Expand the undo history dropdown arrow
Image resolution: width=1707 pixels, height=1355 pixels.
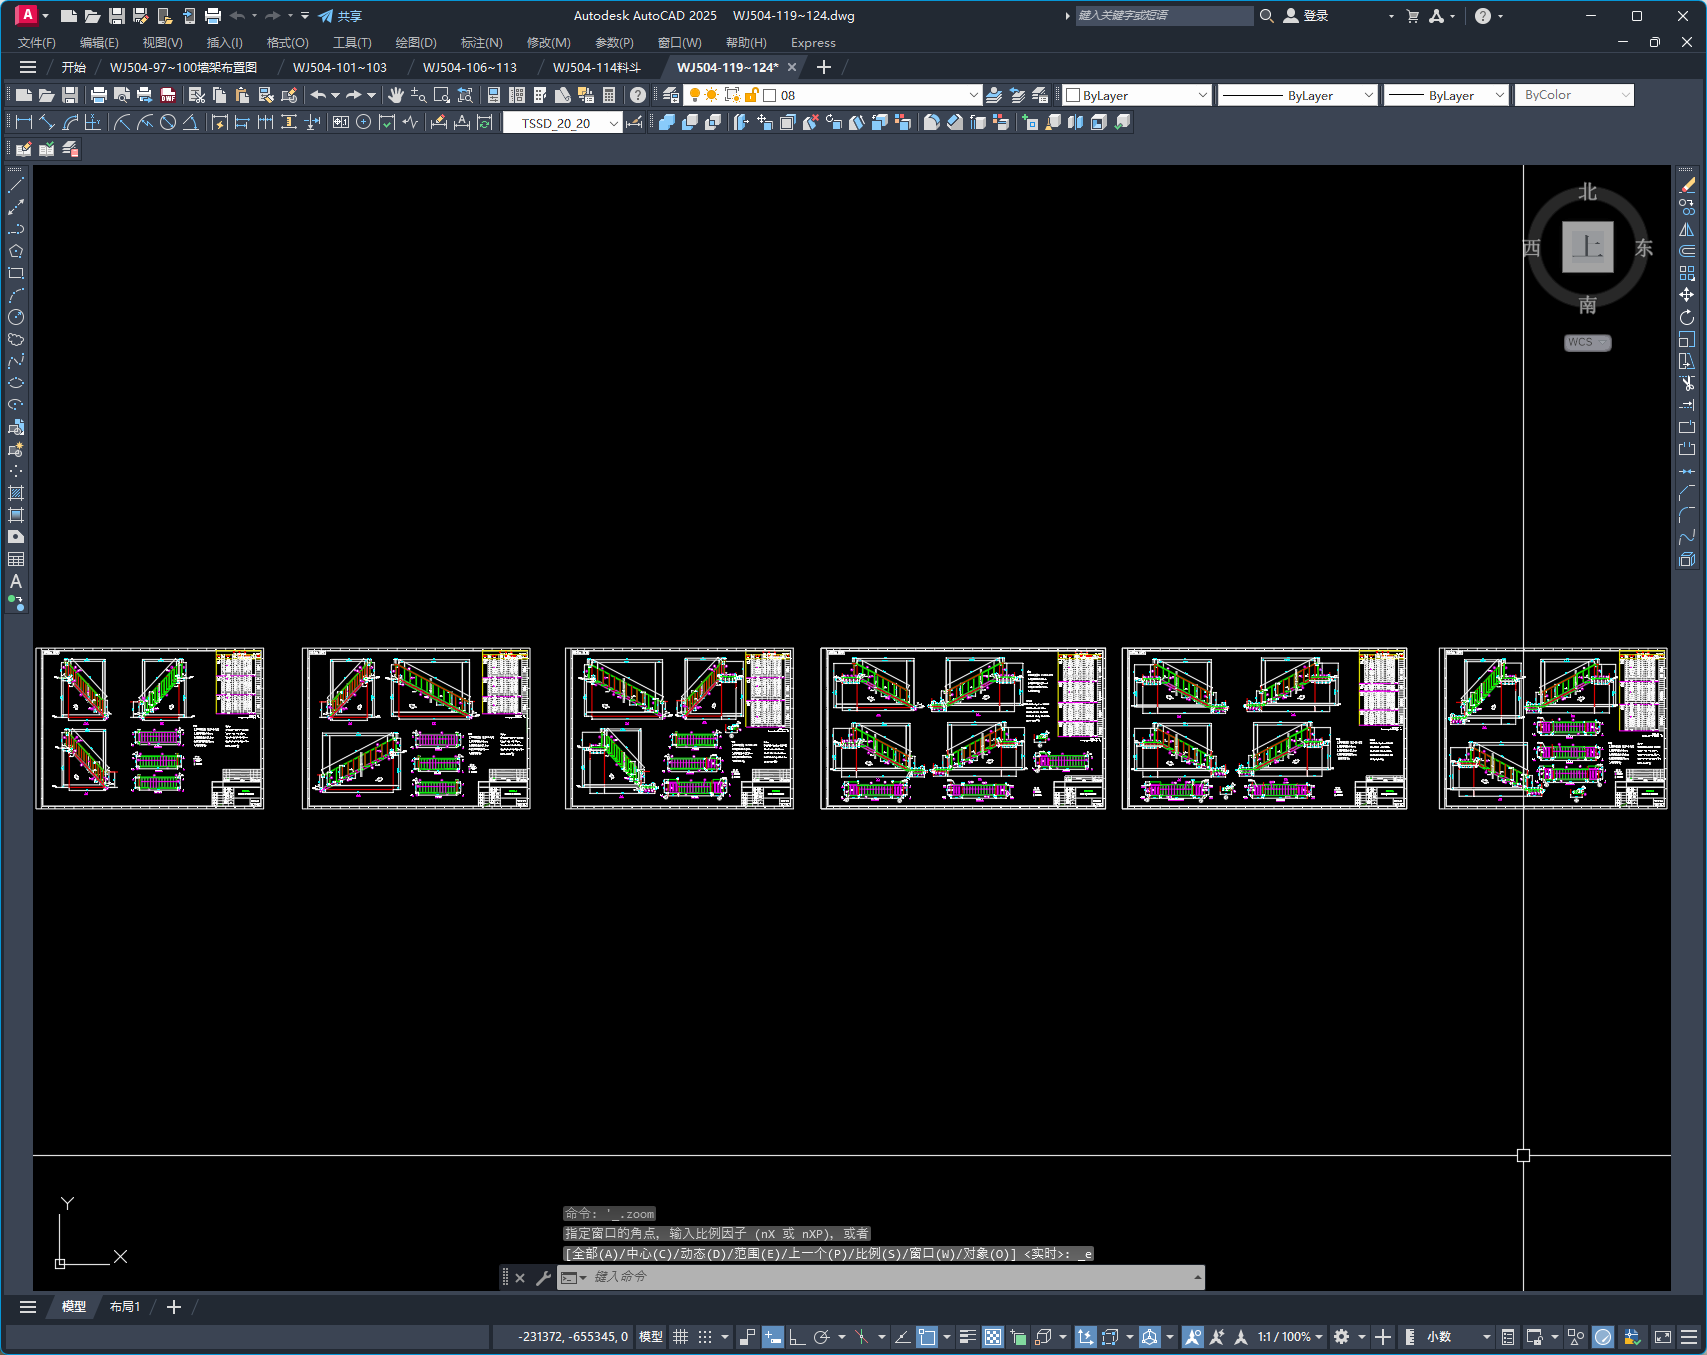pyautogui.click(x=335, y=95)
